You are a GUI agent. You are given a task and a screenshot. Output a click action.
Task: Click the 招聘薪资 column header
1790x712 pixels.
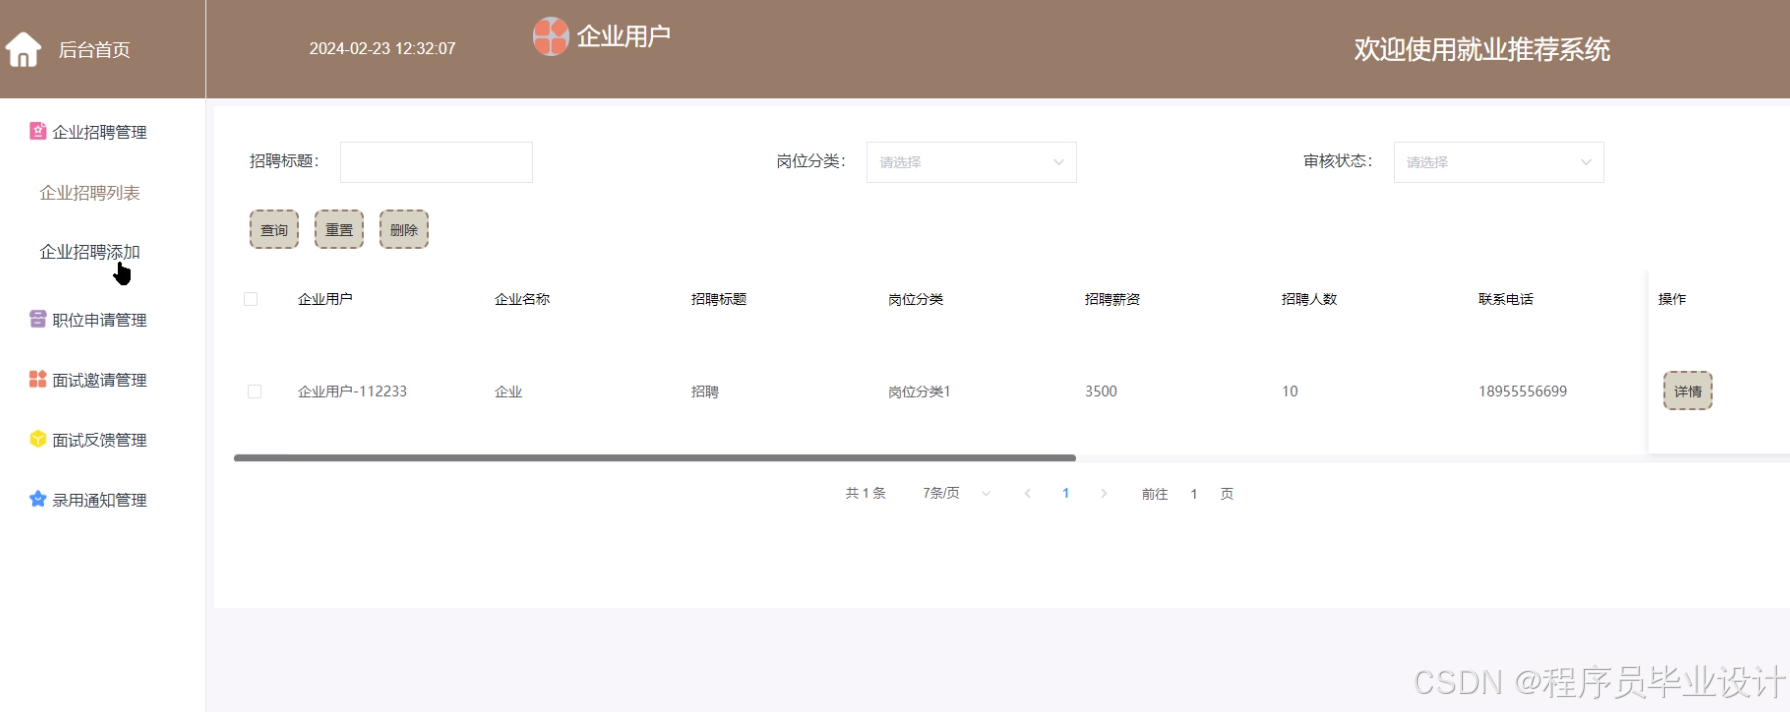tap(1112, 299)
